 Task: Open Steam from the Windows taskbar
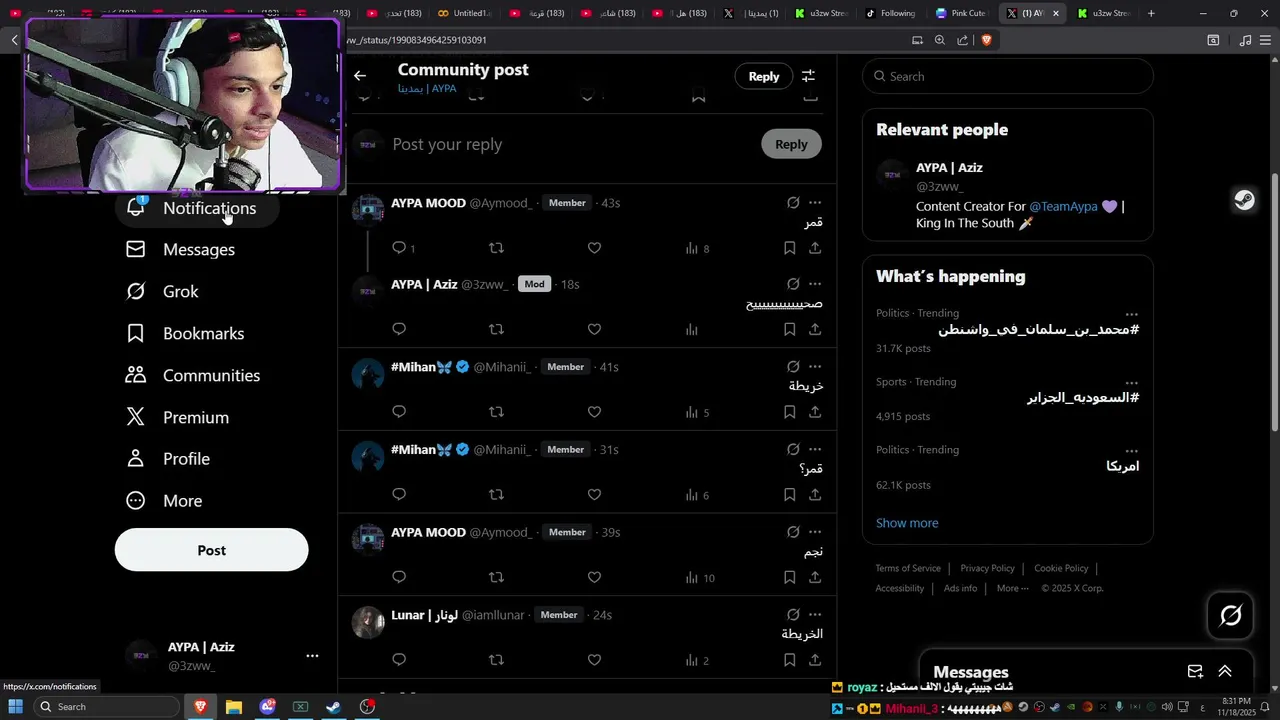point(334,707)
